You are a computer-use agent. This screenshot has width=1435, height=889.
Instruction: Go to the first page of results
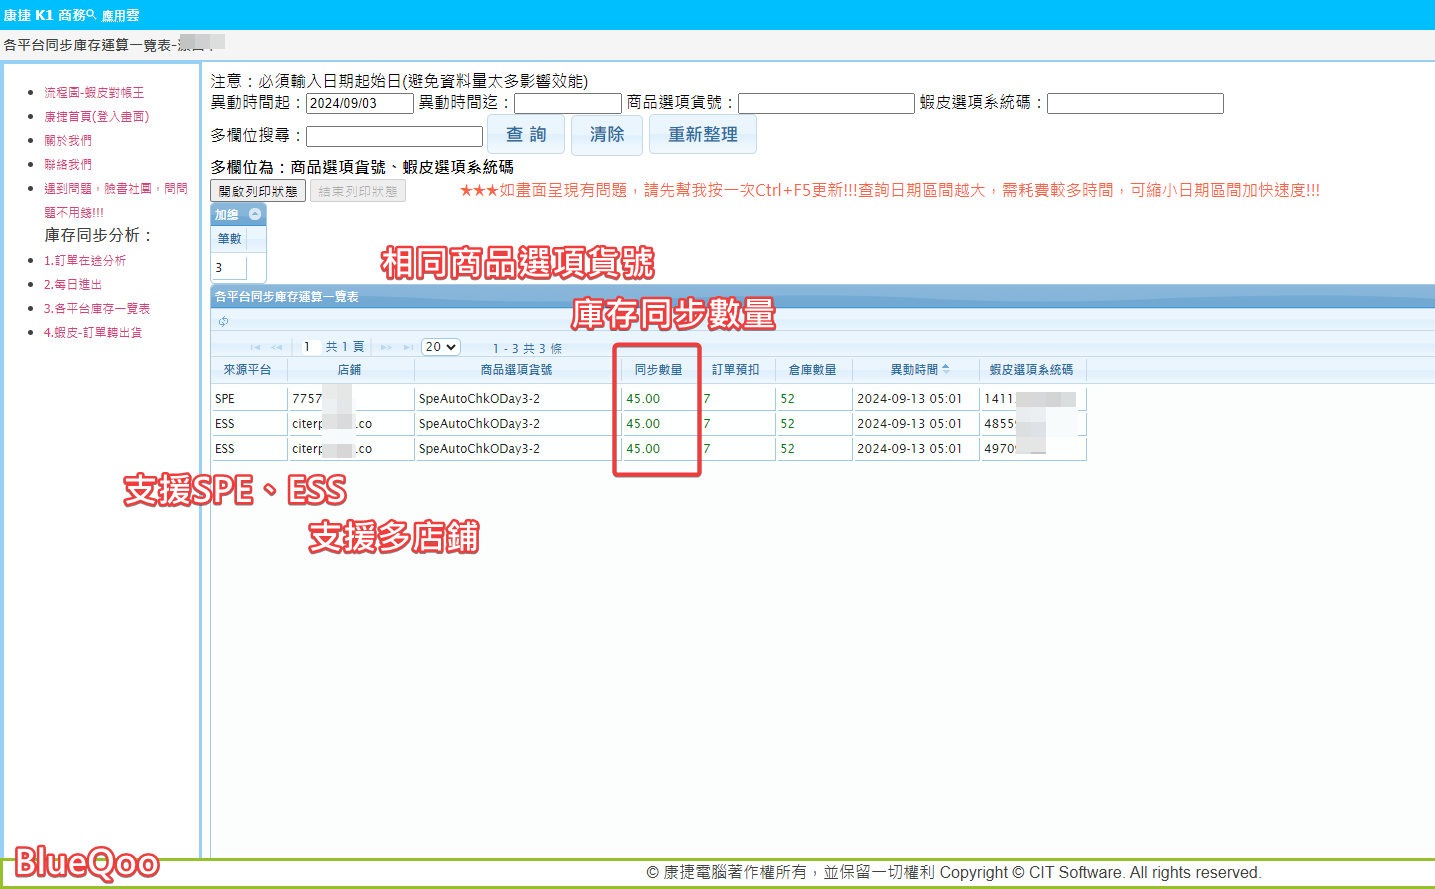[255, 347]
